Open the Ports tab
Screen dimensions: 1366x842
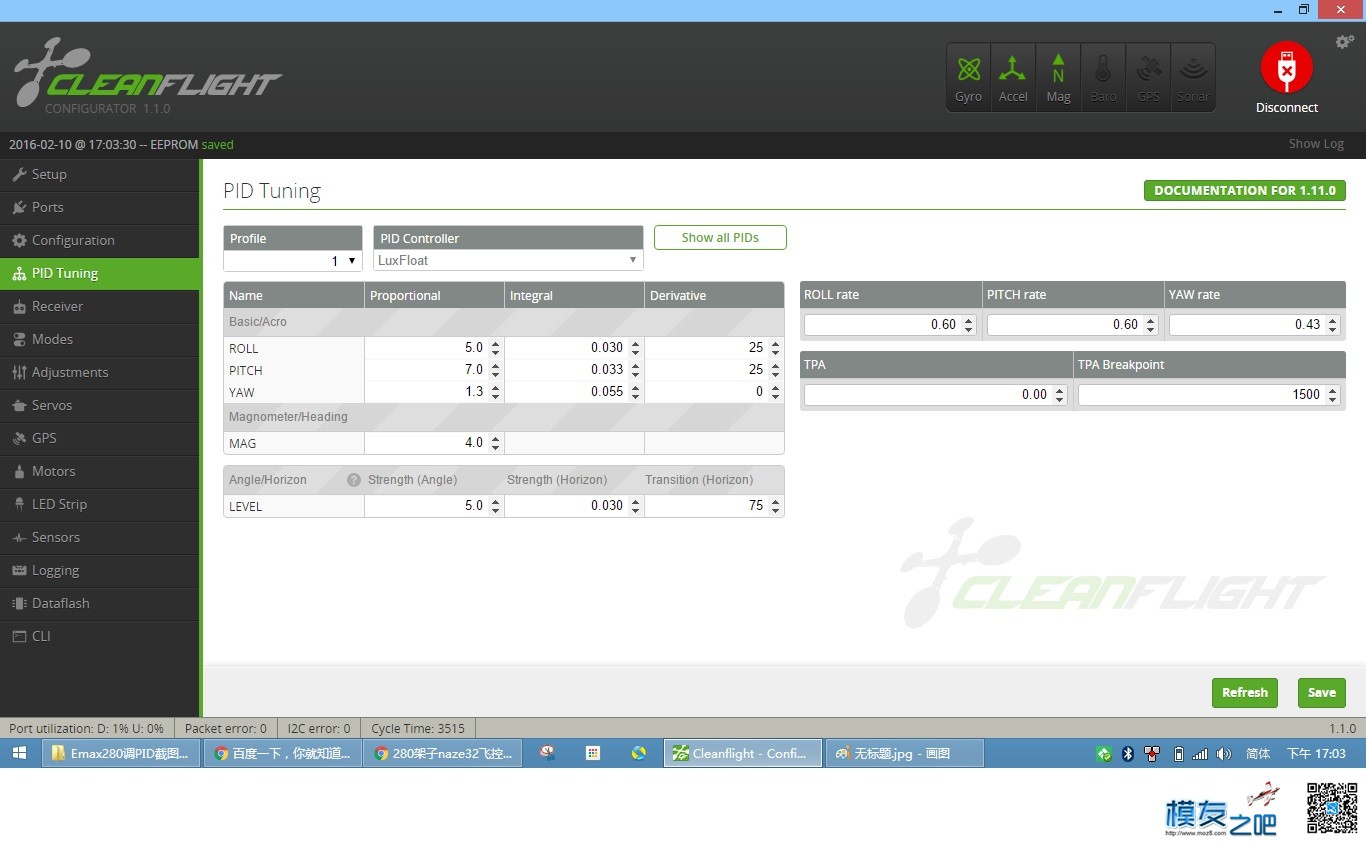(100, 207)
